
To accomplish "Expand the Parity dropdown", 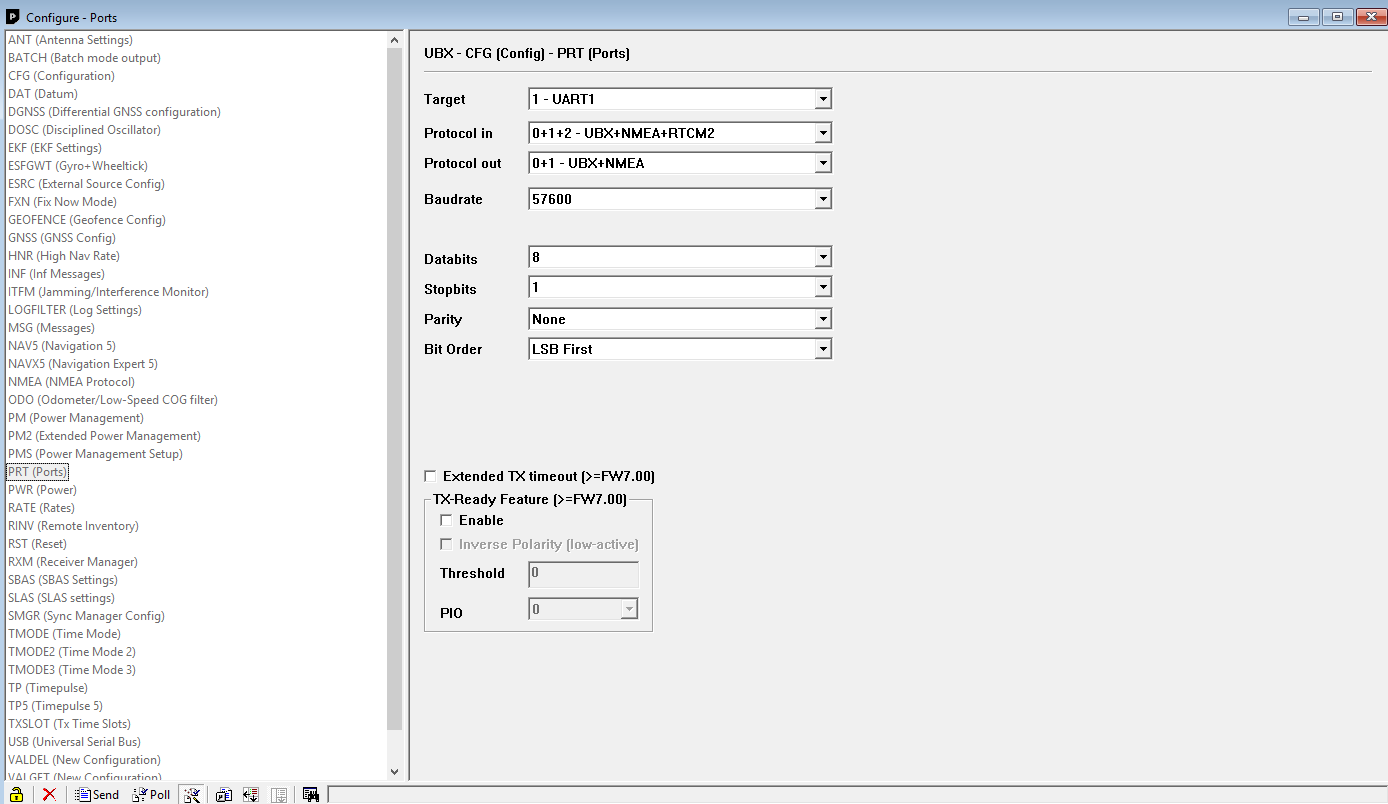I will (x=822, y=319).
